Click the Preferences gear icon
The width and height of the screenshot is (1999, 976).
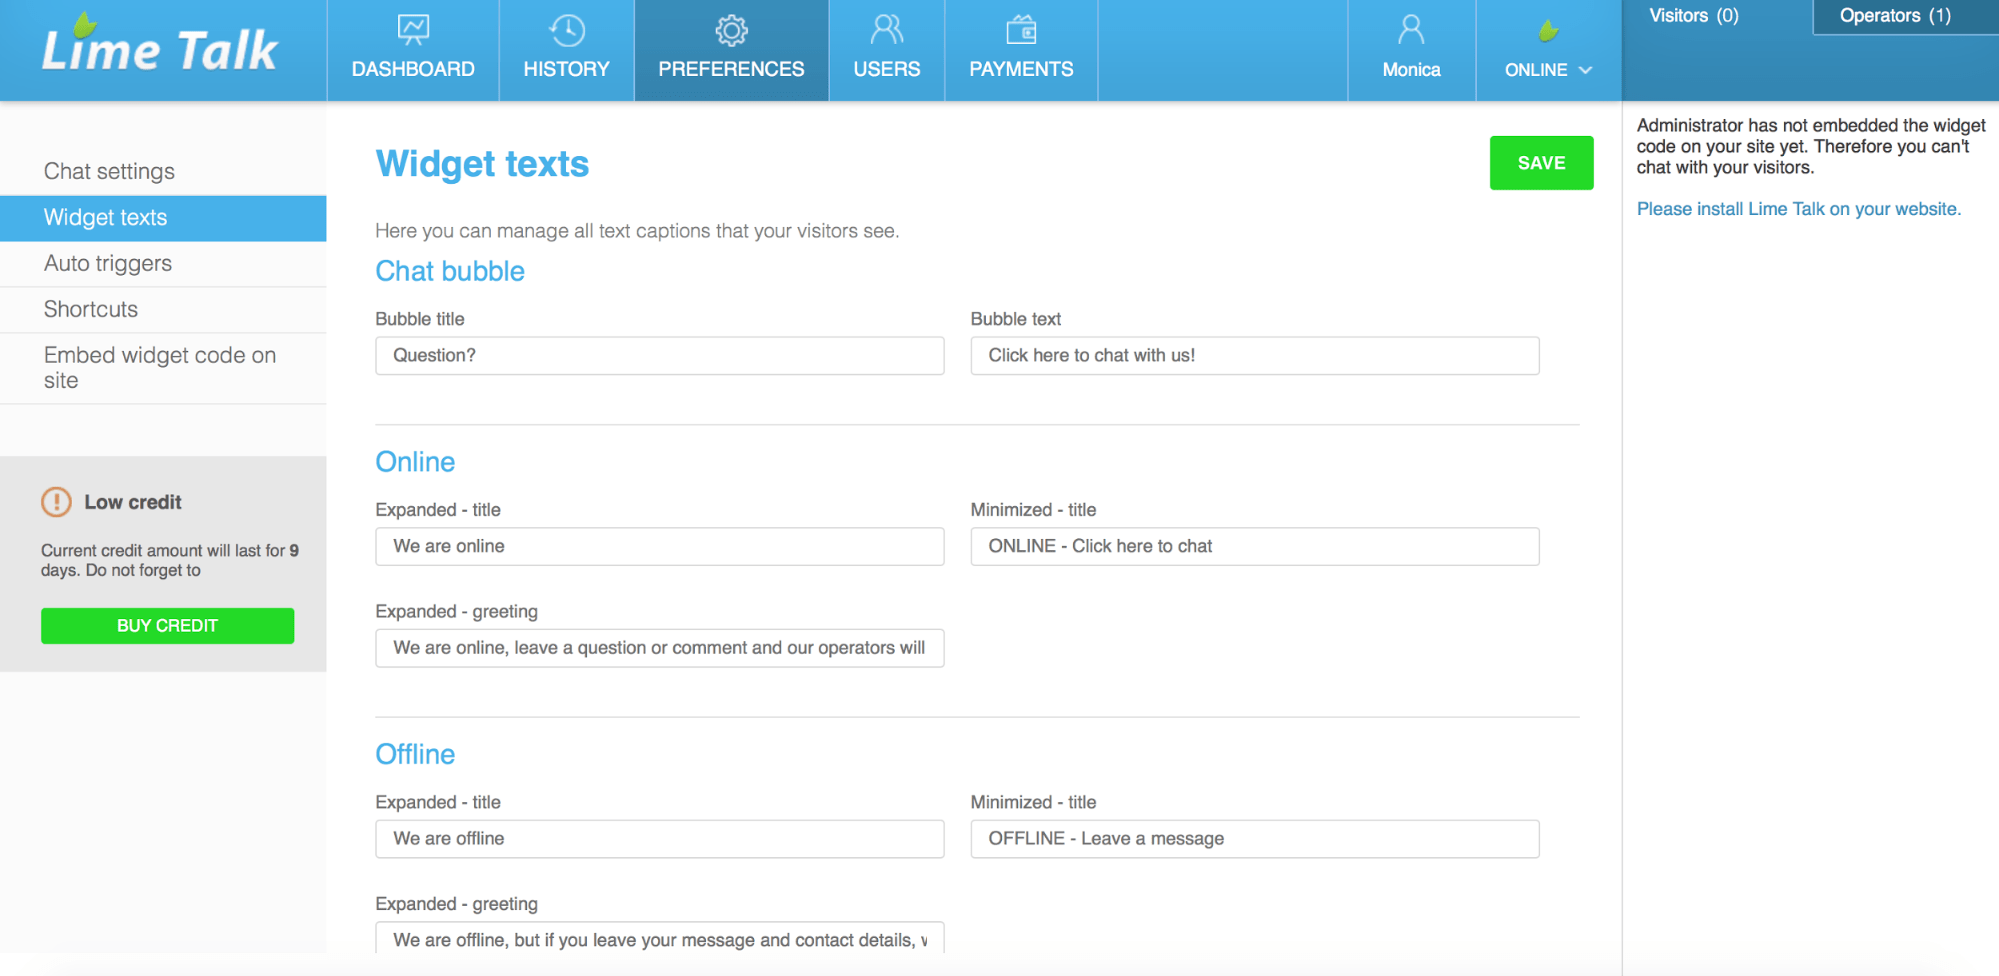[x=731, y=30]
